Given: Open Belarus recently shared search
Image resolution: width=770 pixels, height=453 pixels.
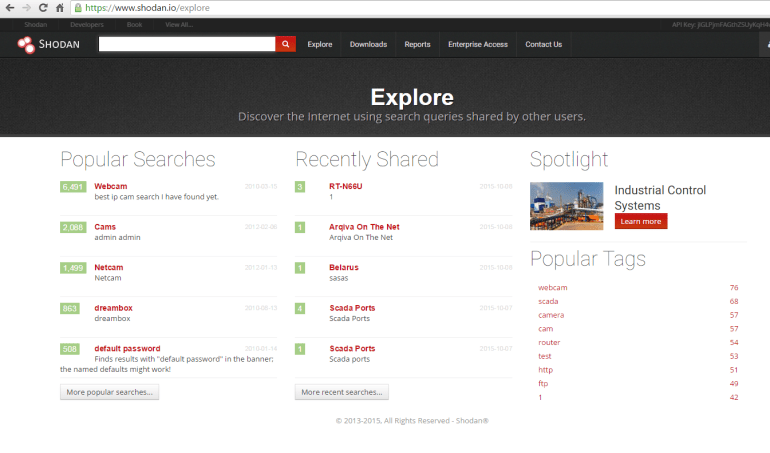Looking at the screenshot, I should [344, 267].
